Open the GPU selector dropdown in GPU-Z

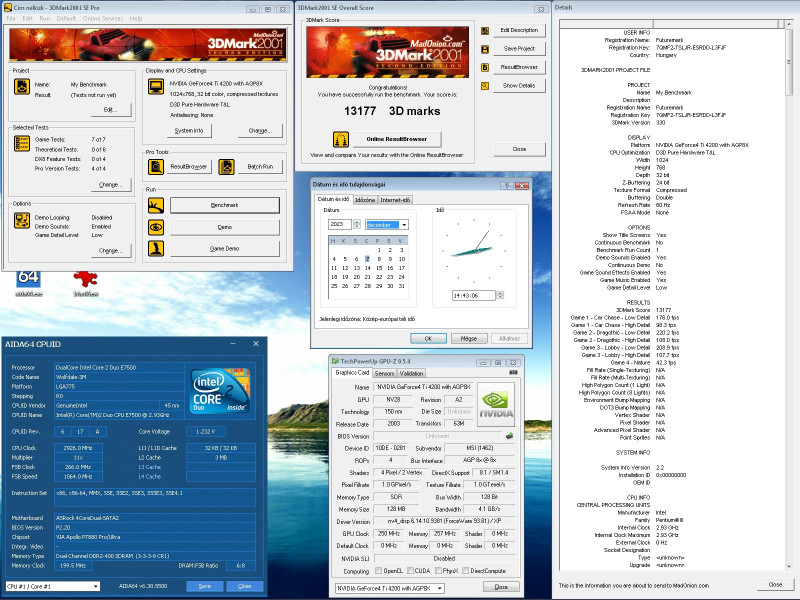(440, 588)
